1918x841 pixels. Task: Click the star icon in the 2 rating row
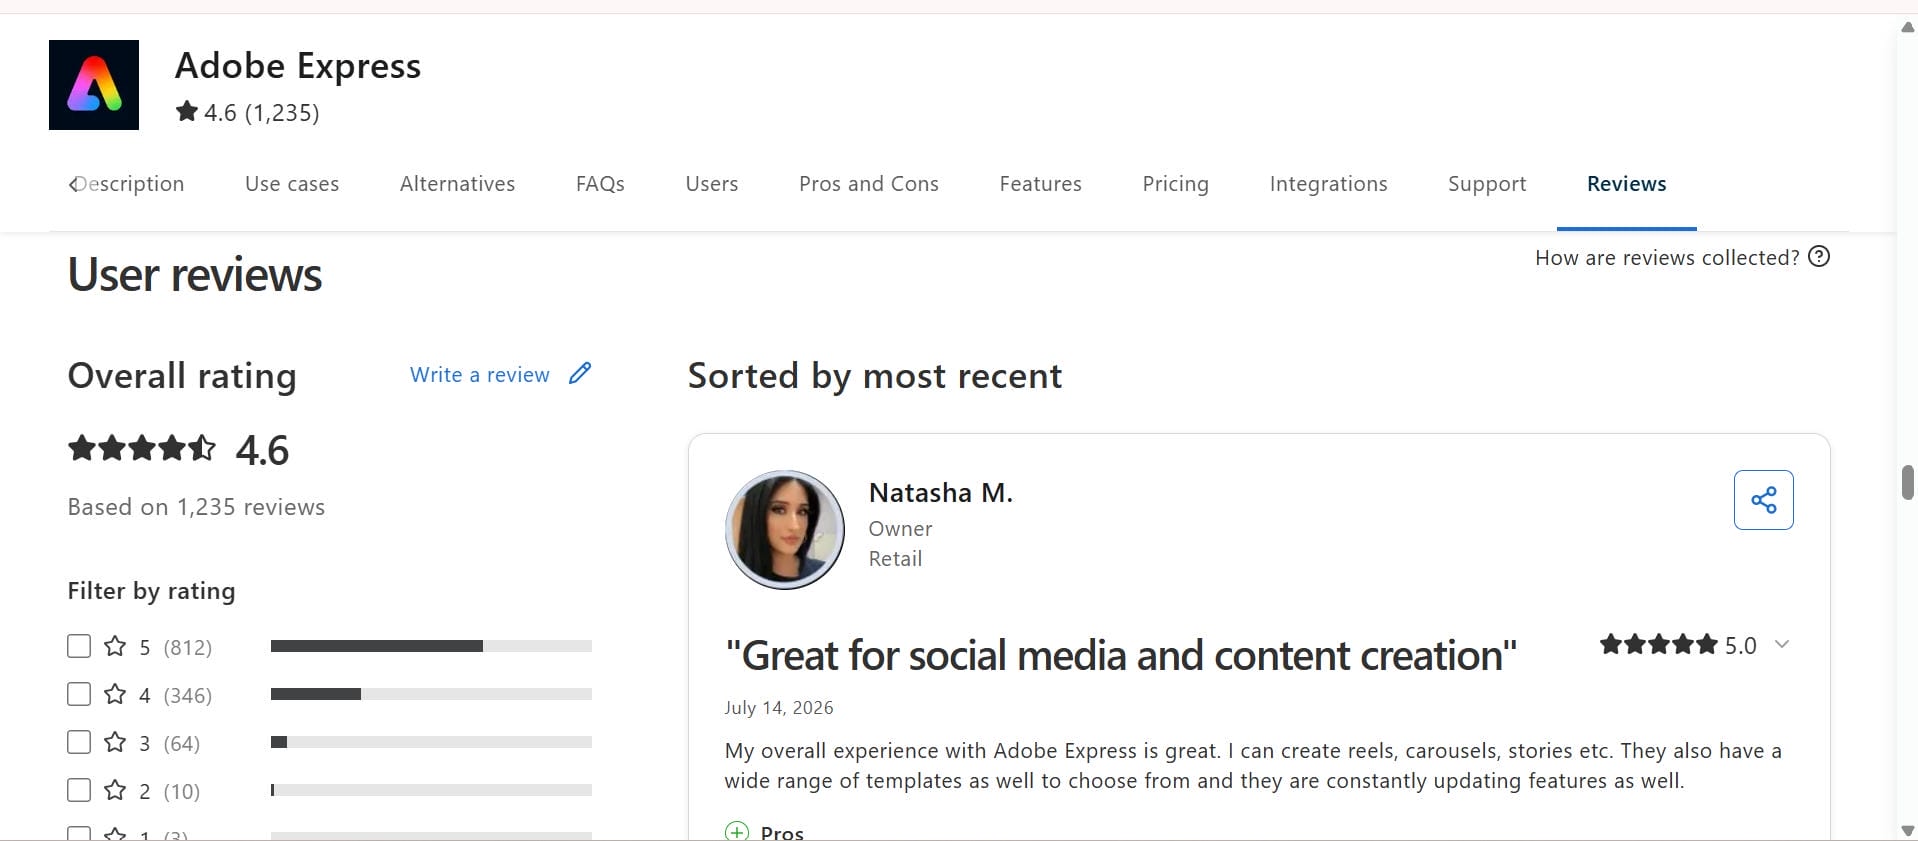tap(115, 790)
